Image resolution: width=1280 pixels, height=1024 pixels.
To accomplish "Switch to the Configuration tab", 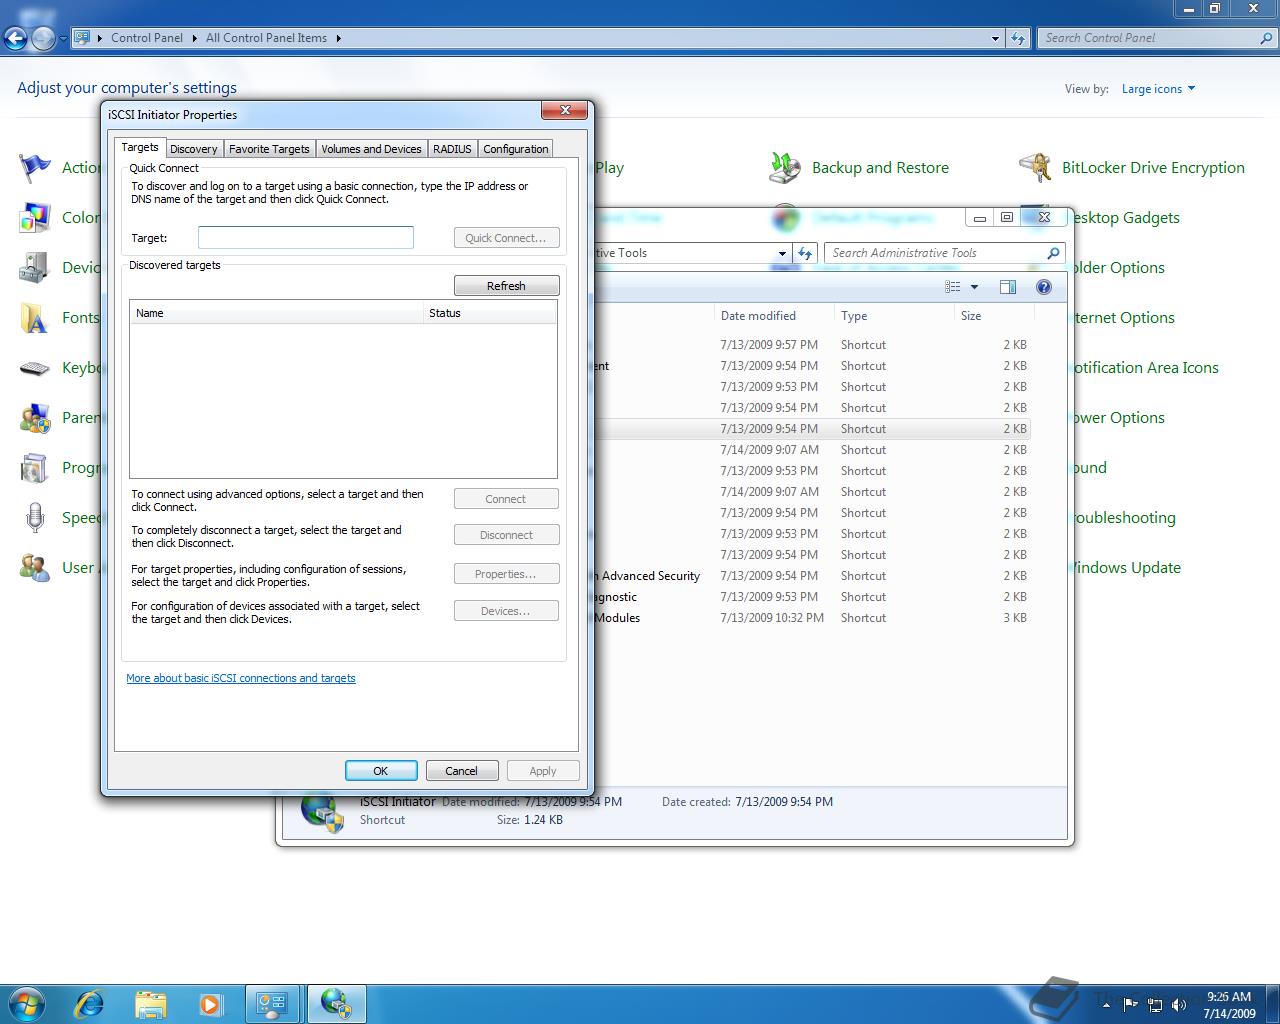I will (516, 149).
